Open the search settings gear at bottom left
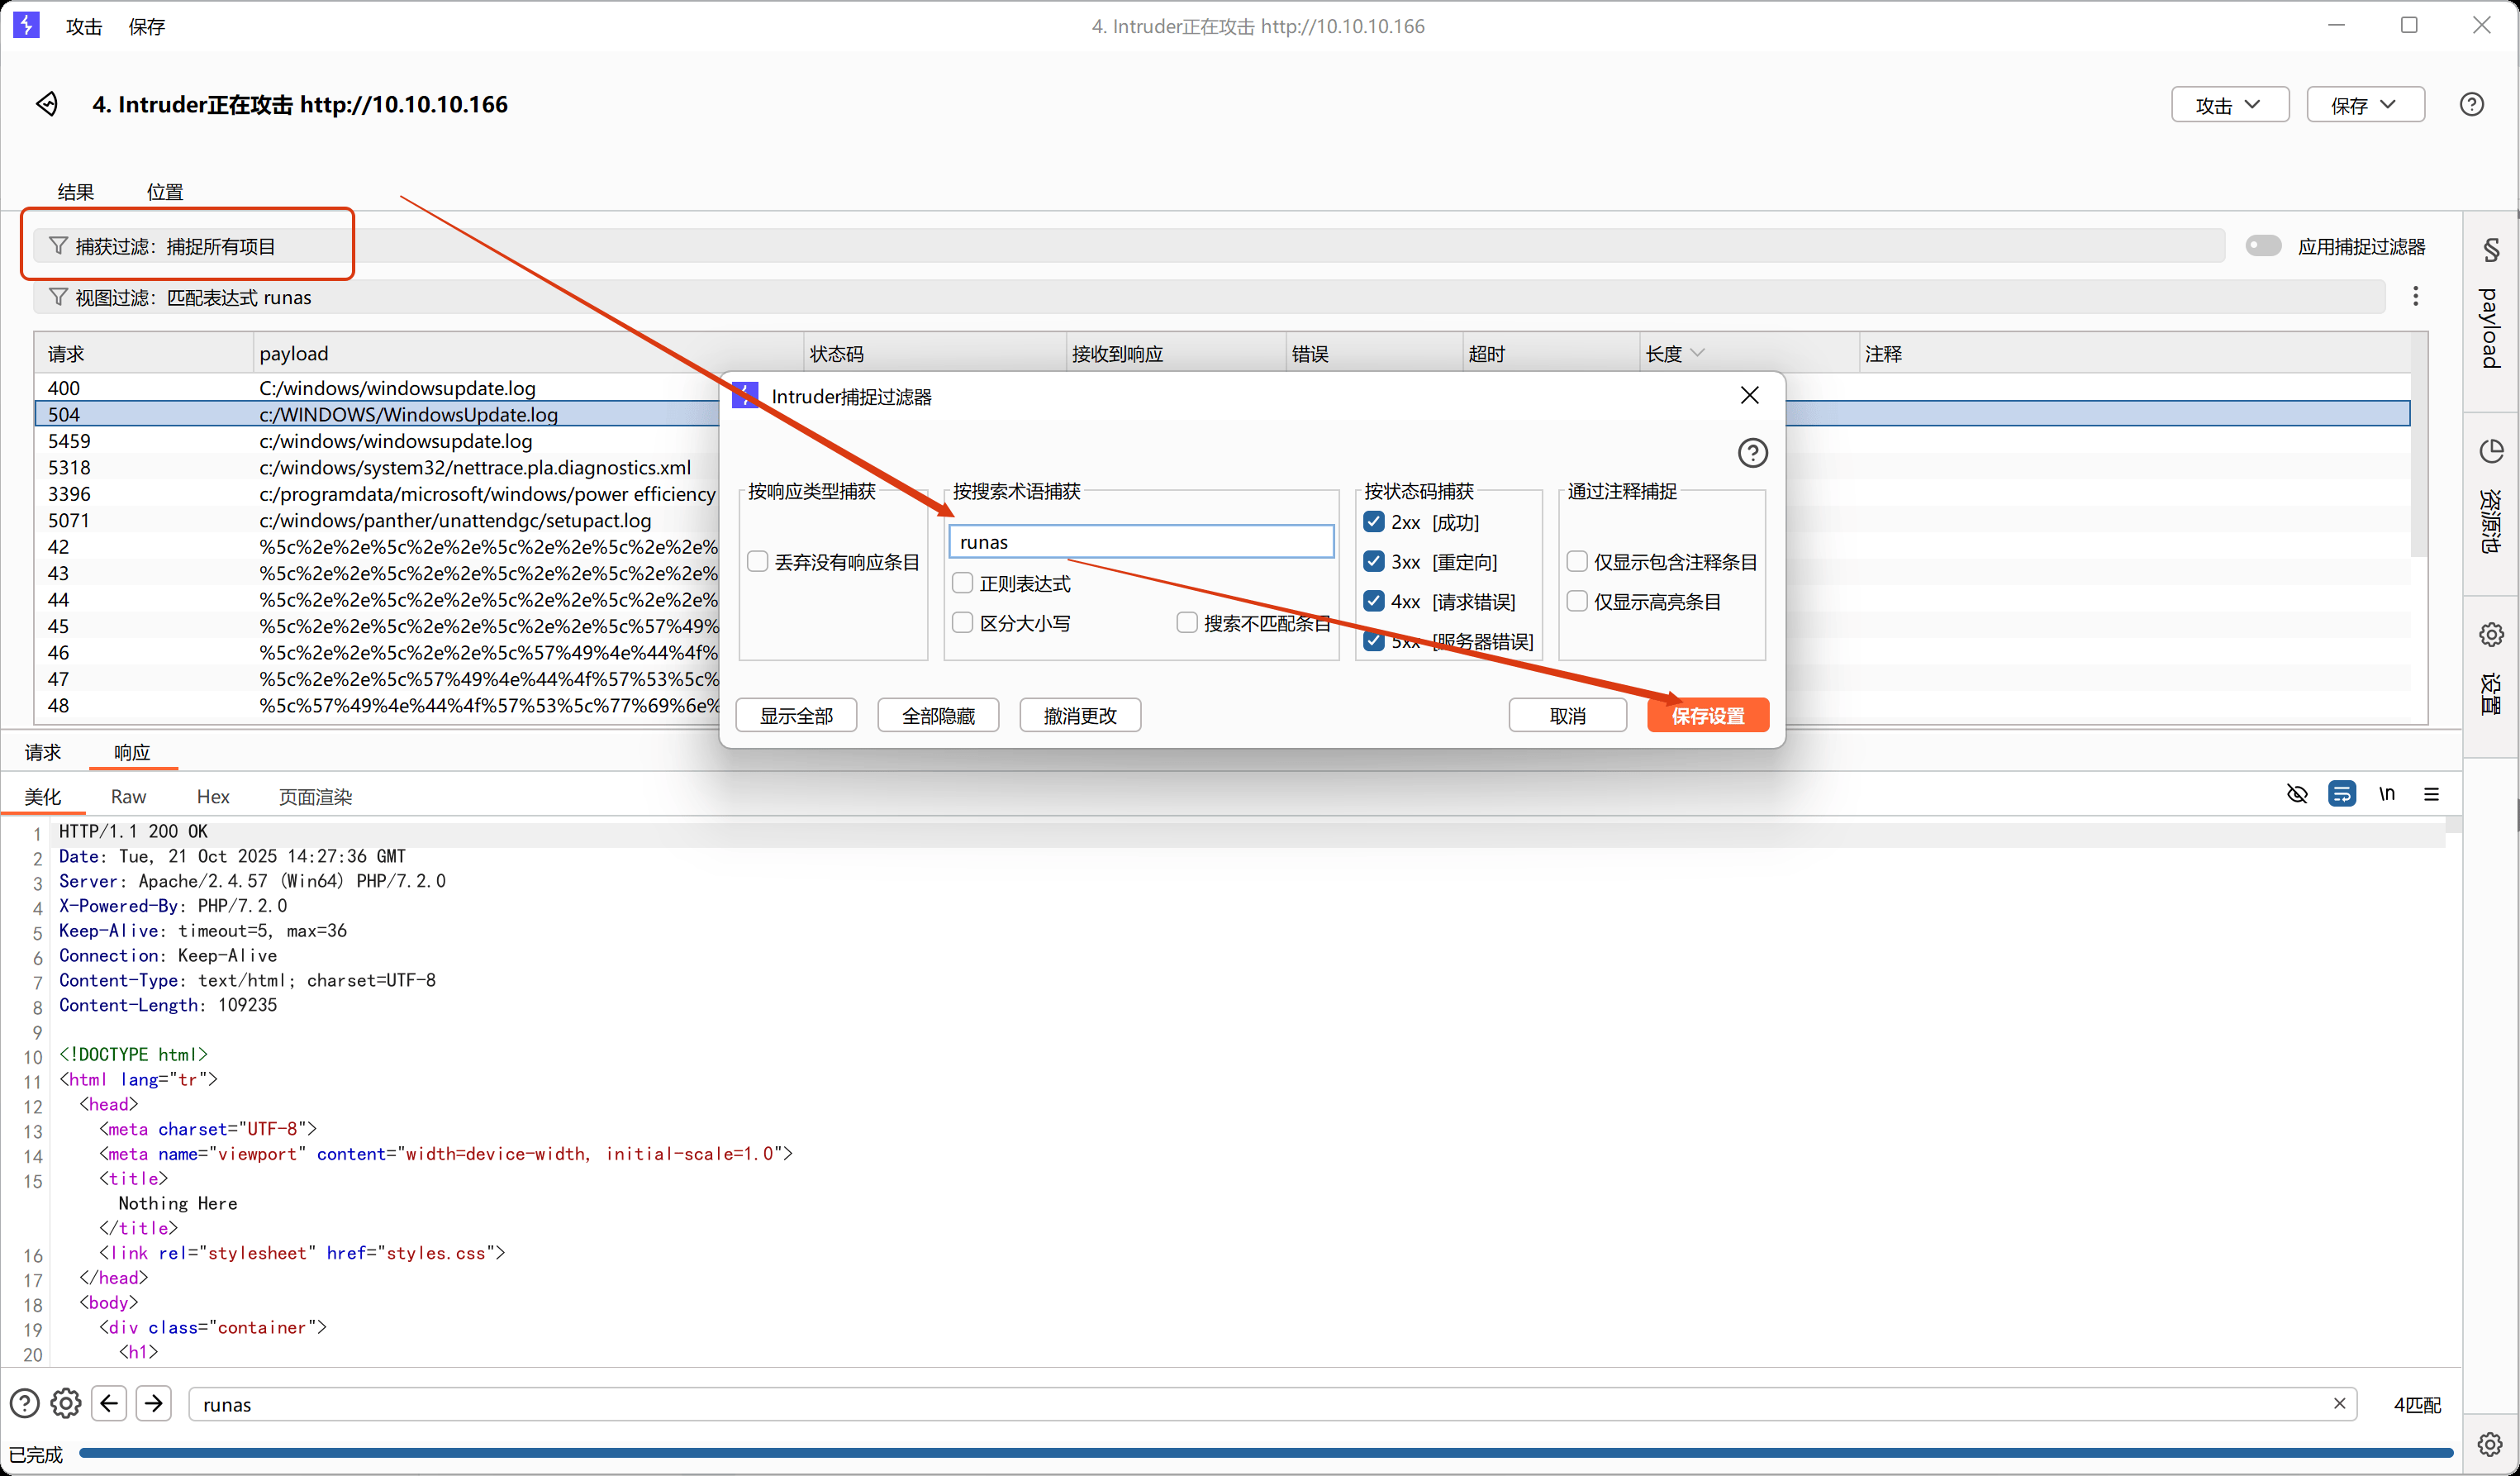Image resolution: width=2520 pixels, height=1476 pixels. pyautogui.click(x=65, y=1403)
